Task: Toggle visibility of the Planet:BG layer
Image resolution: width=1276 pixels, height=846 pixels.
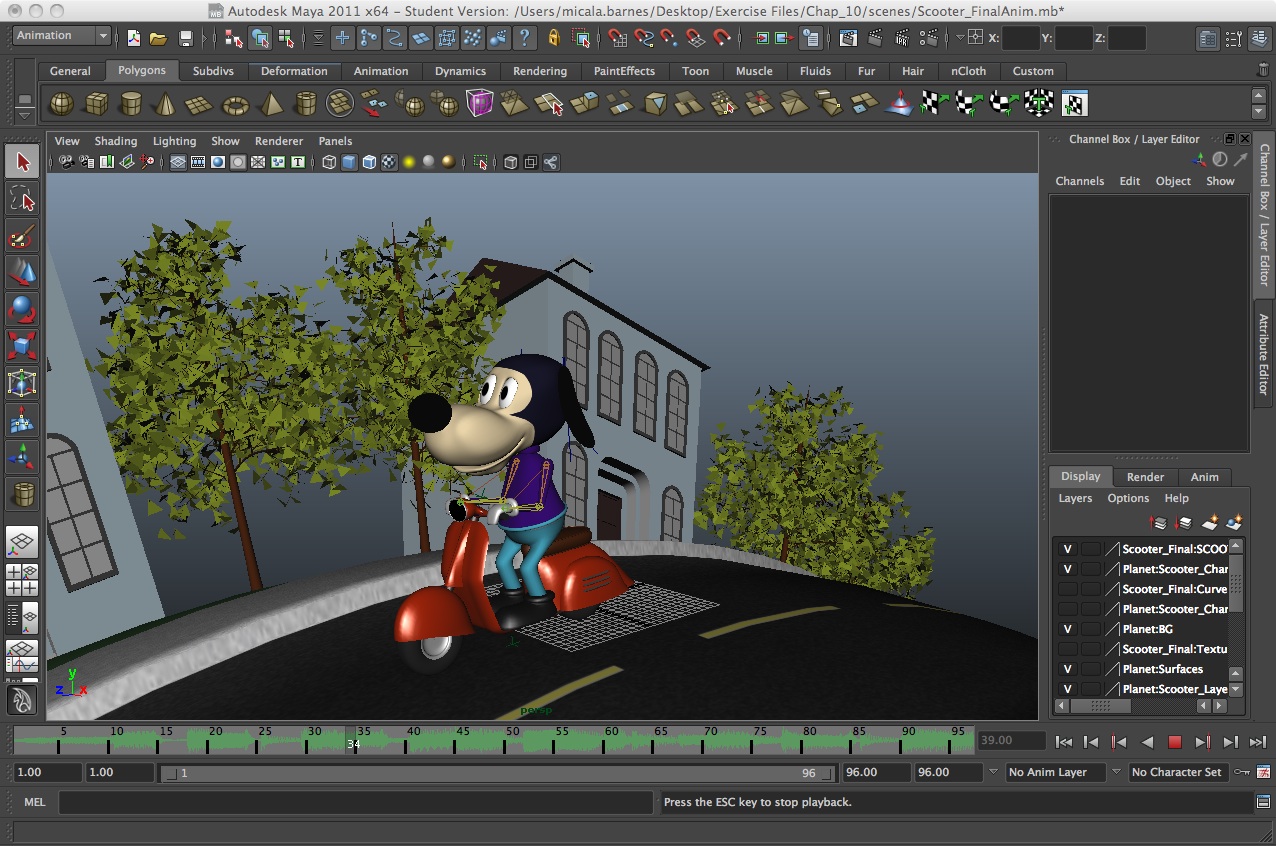Action: [x=1067, y=629]
